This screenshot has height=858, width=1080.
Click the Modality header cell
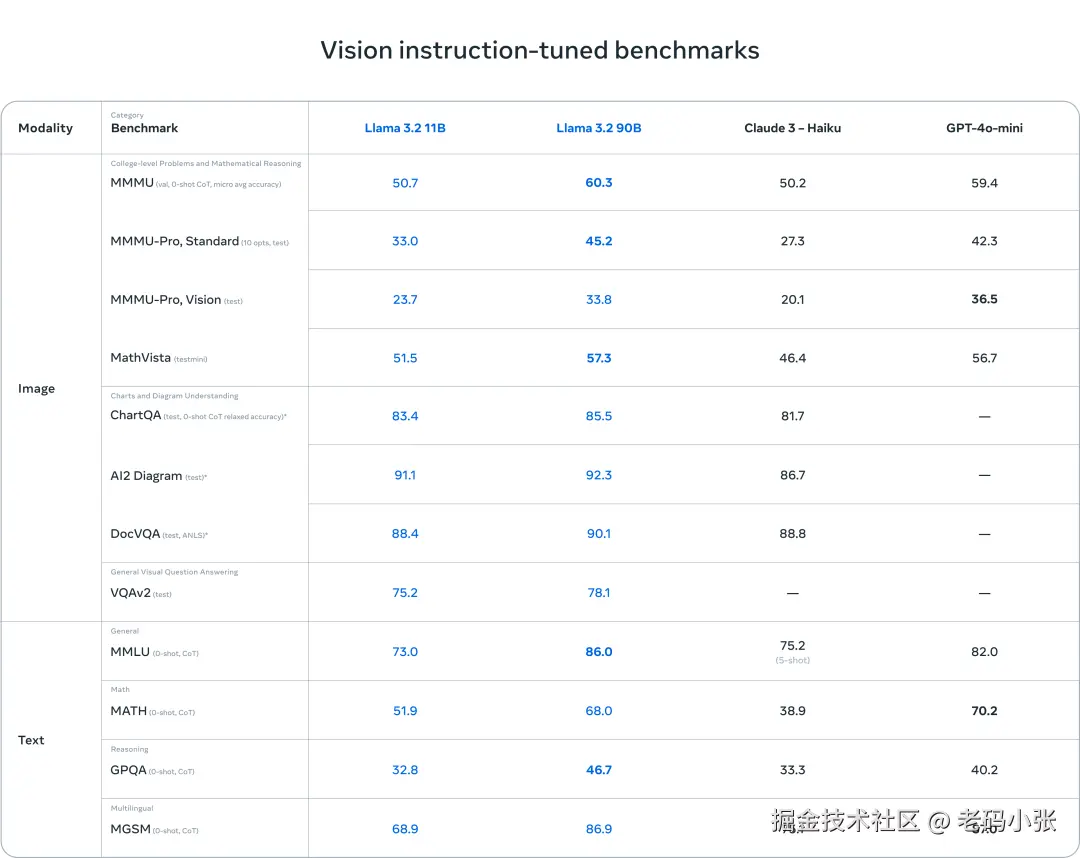click(x=45, y=128)
